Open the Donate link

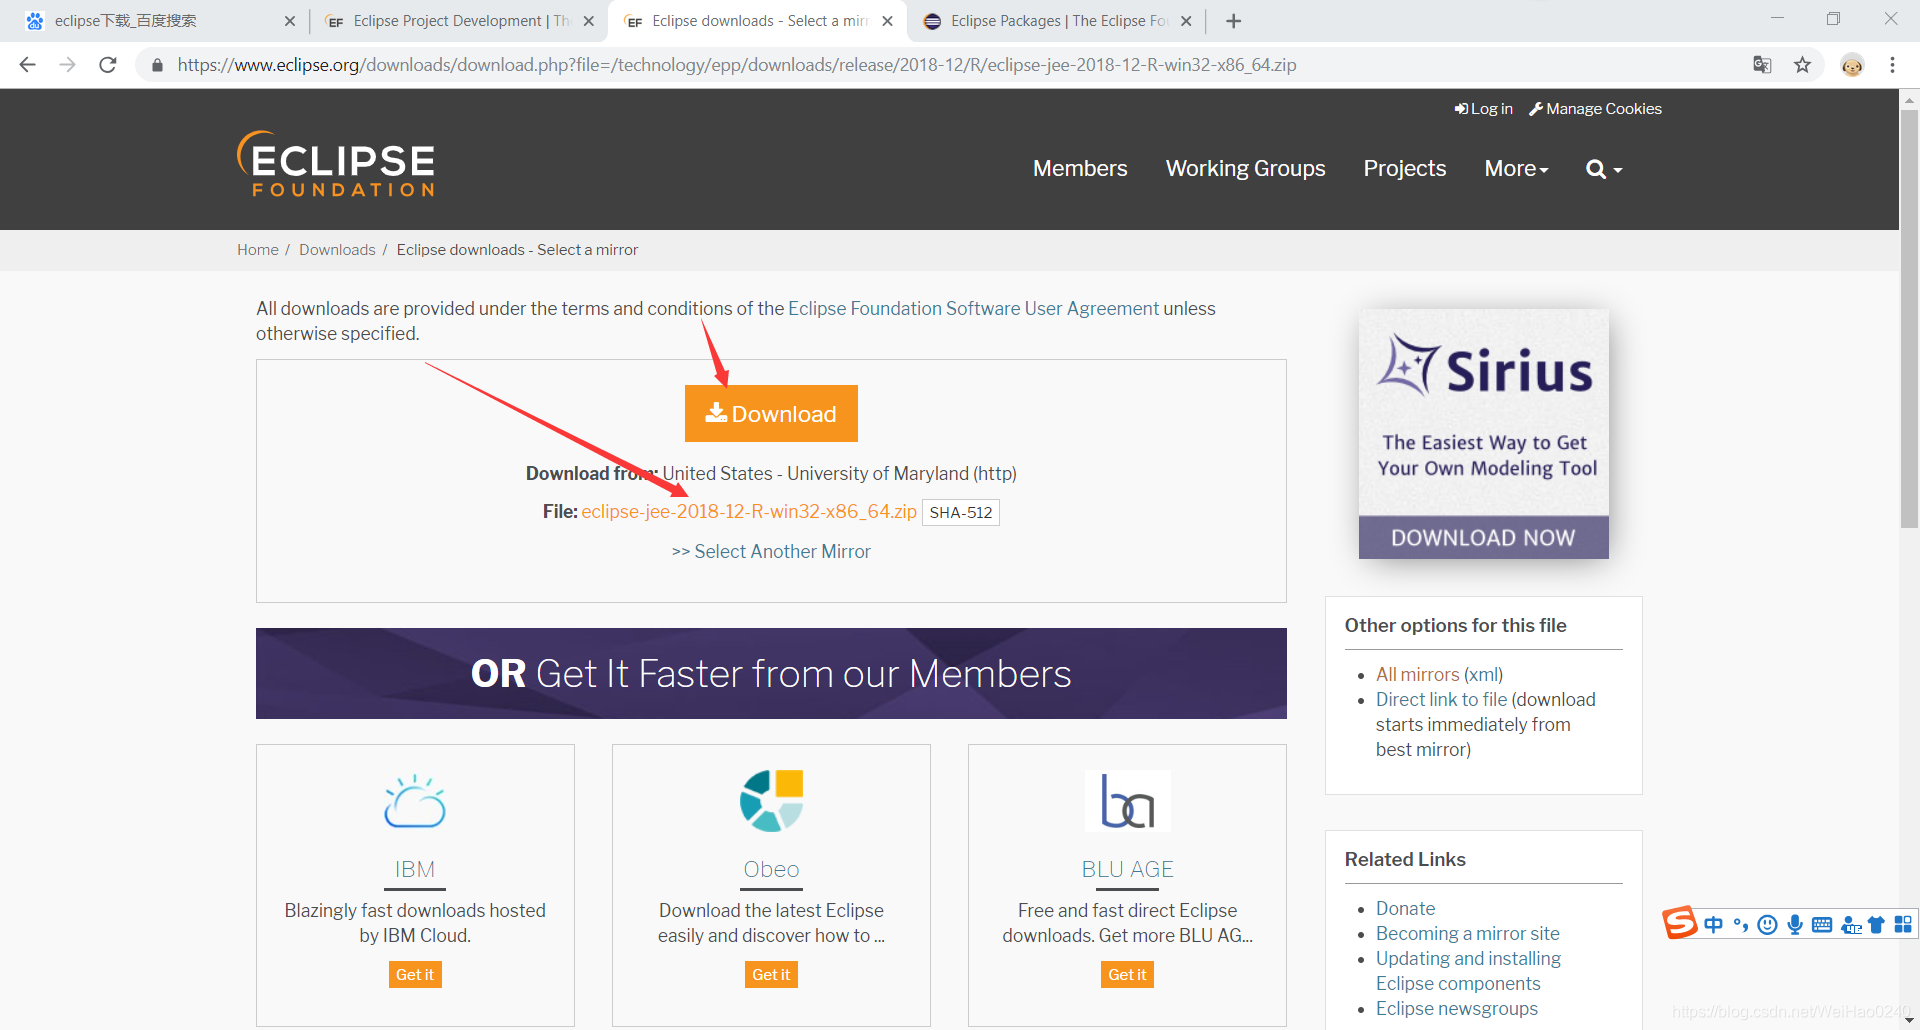point(1405,909)
